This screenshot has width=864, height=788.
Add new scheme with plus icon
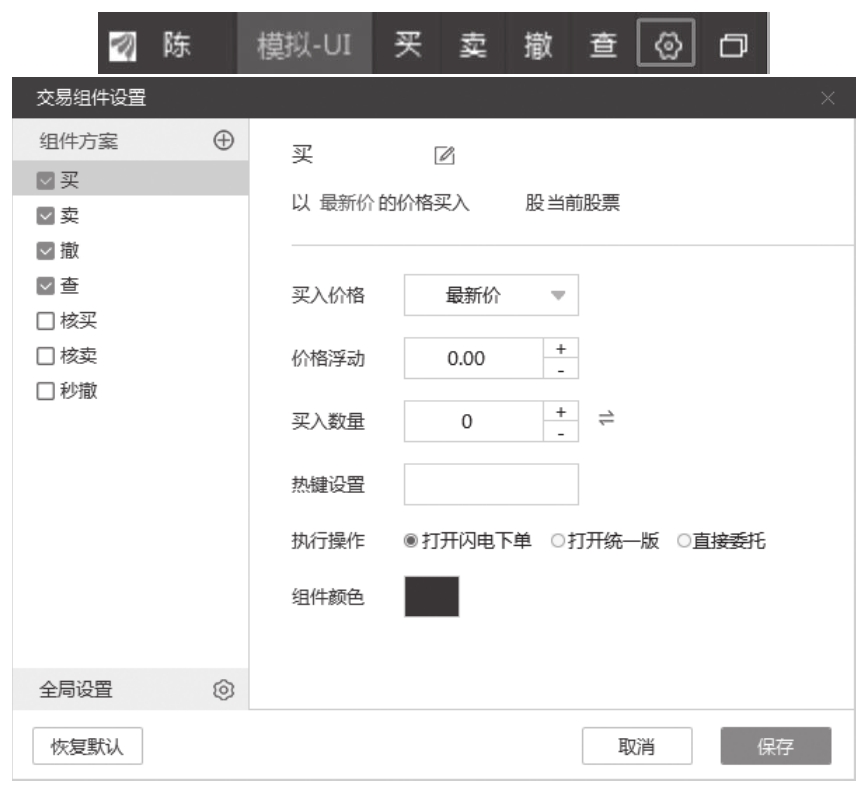[224, 140]
